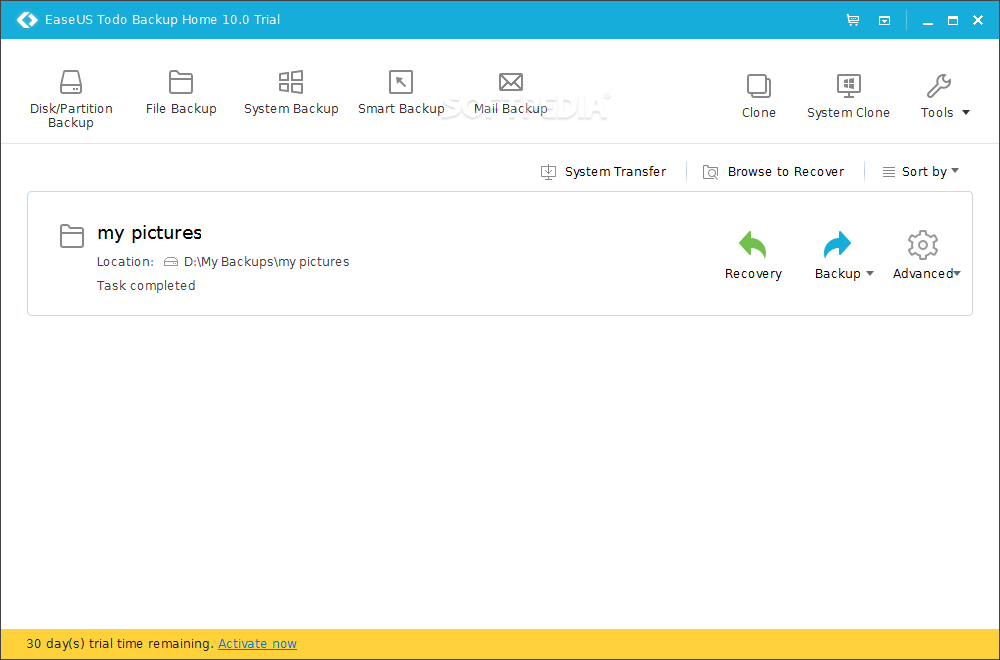Click System Transfer
Viewport: 1000px width, 660px height.
pos(603,172)
